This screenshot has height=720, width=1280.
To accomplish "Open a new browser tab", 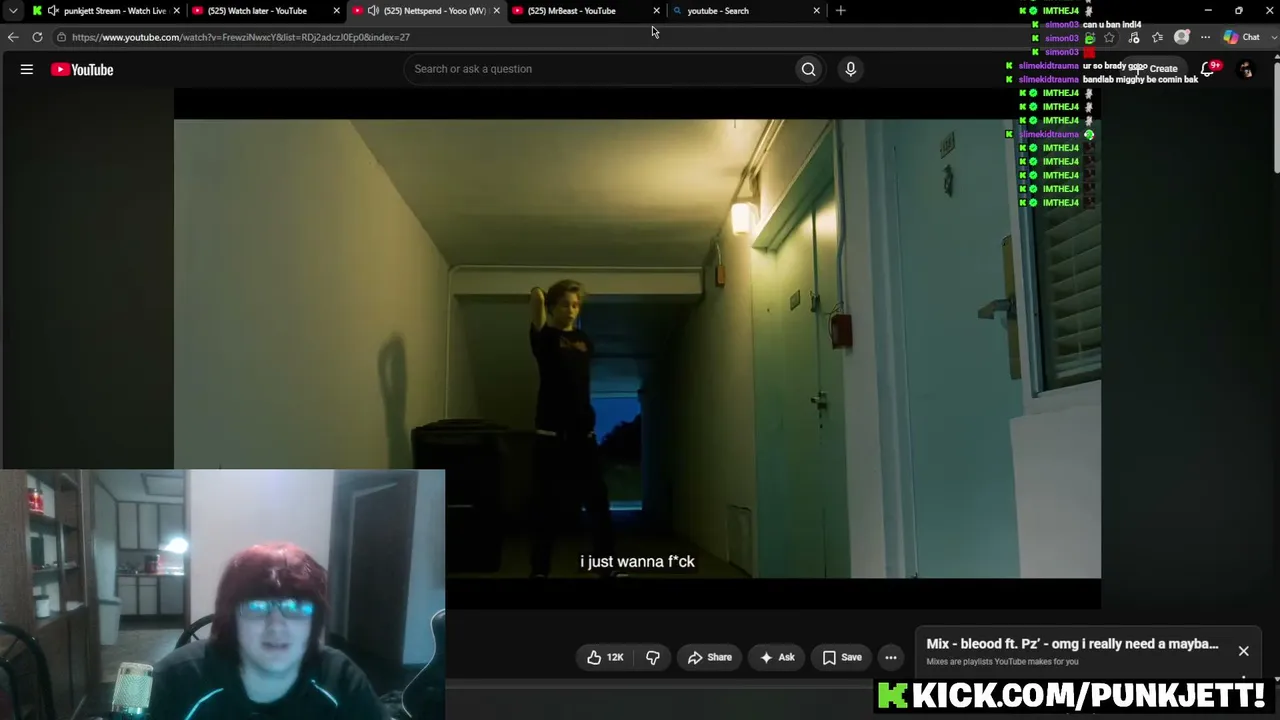I will (x=840, y=11).
